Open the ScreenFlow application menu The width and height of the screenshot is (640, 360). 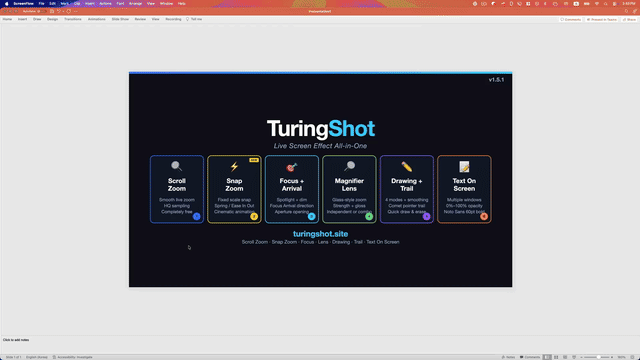[x=23, y=4]
